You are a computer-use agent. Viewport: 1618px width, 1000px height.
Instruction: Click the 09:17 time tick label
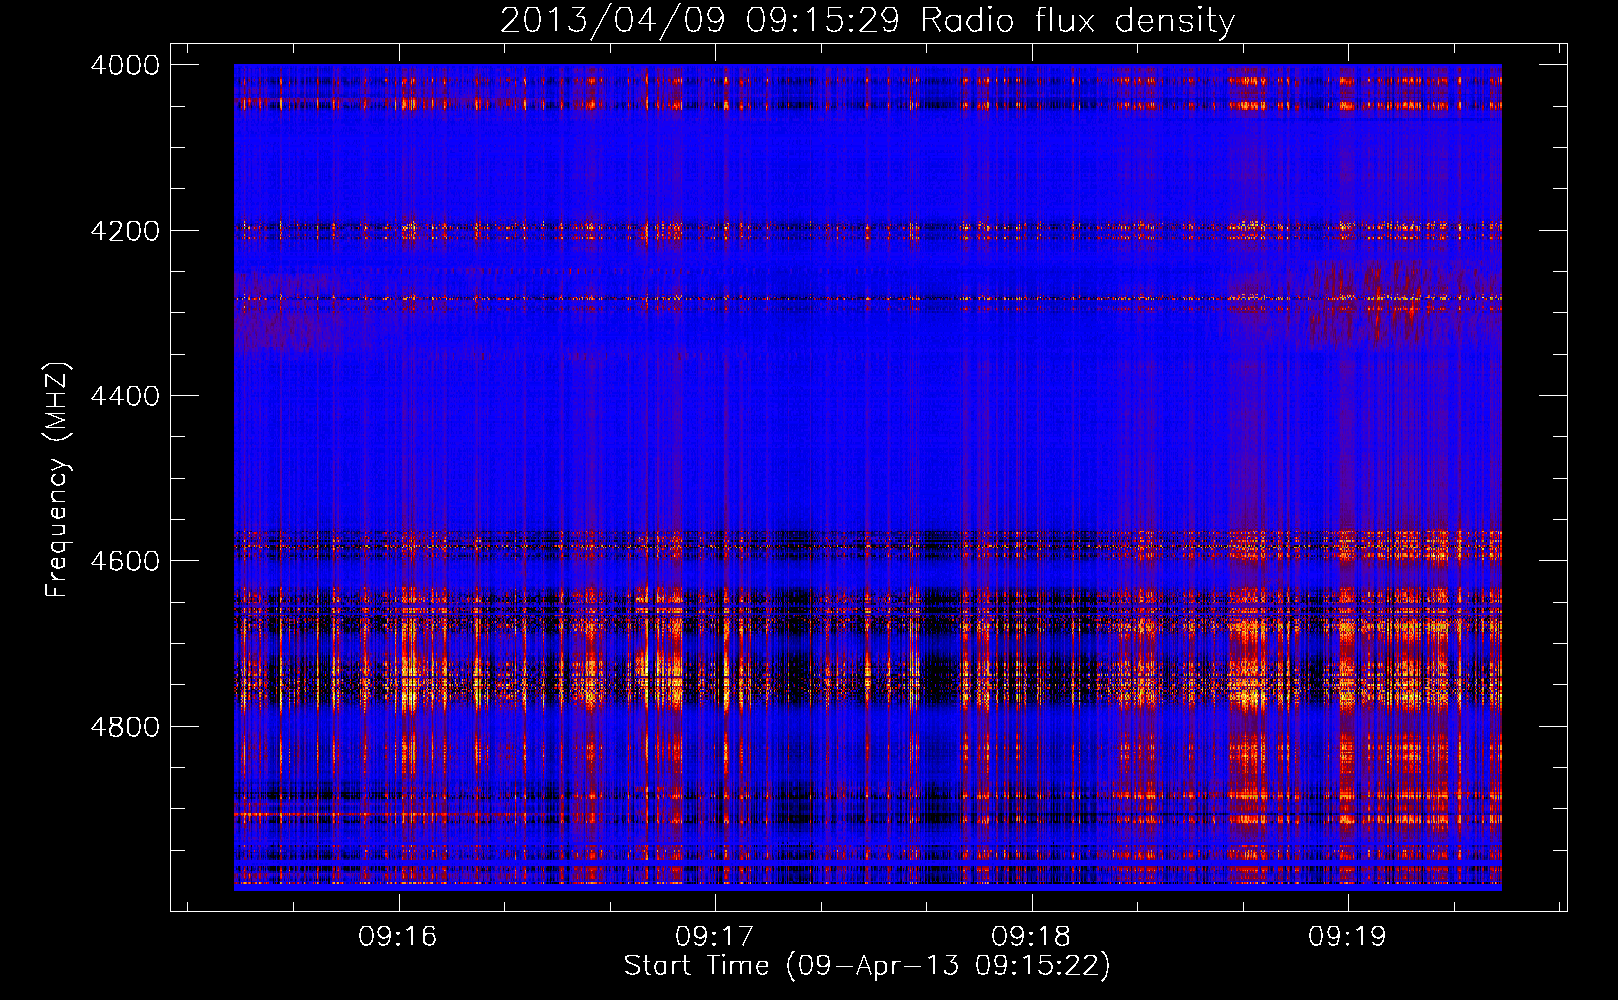coord(714,936)
